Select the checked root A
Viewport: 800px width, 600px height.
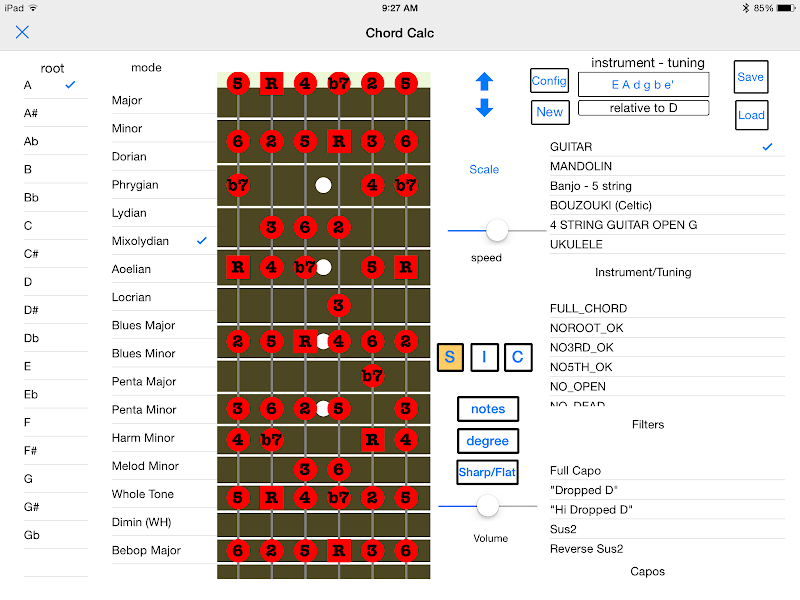[x=56, y=85]
